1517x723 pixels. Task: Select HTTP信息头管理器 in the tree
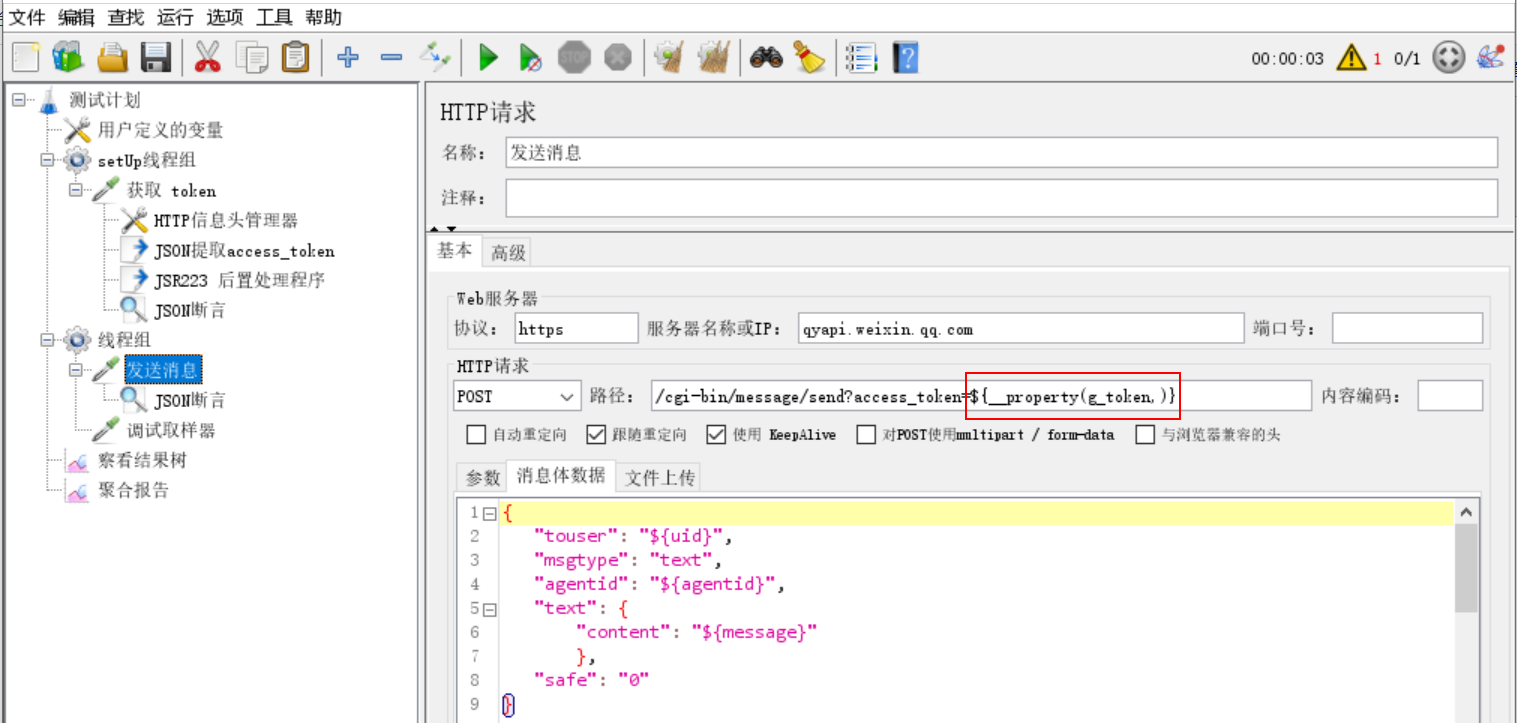(x=226, y=220)
